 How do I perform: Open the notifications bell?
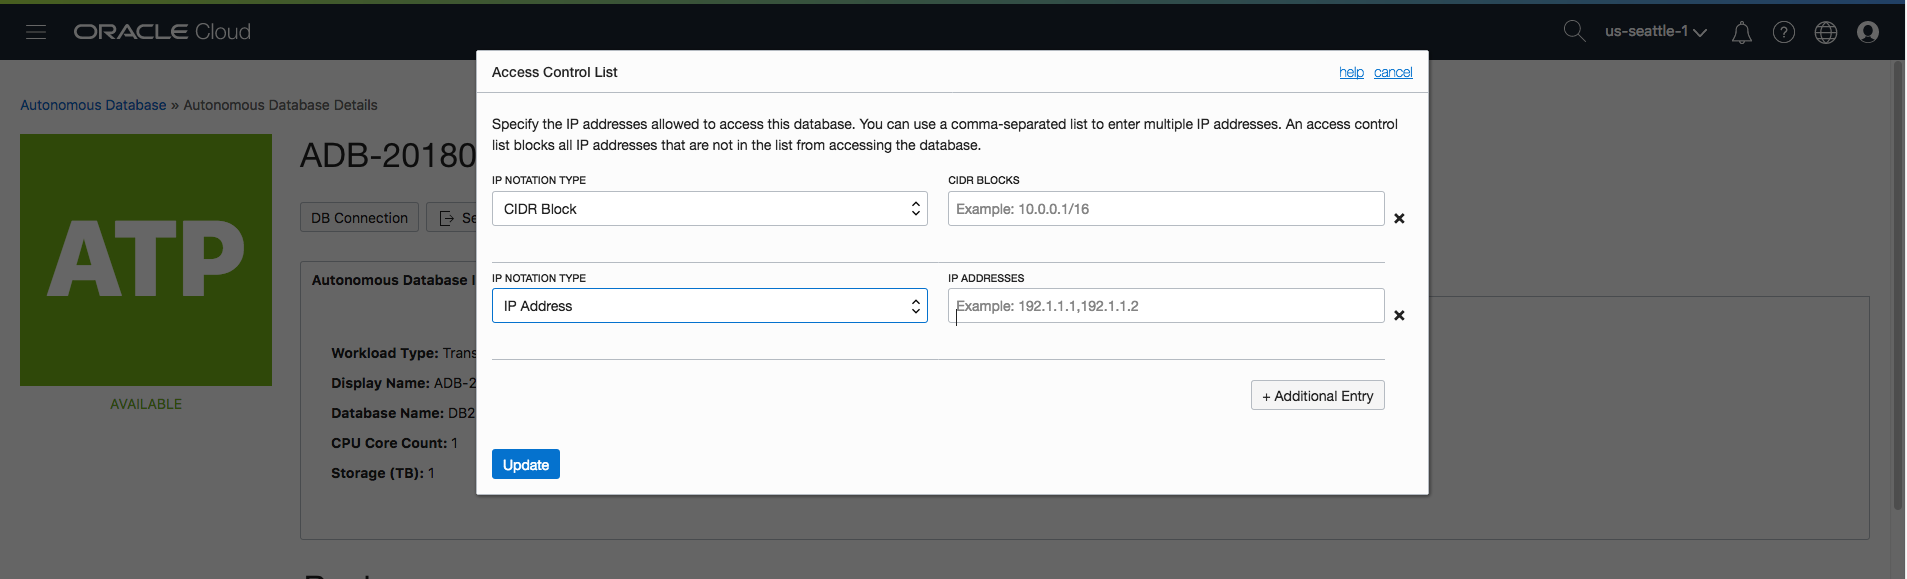point(1741,33)
